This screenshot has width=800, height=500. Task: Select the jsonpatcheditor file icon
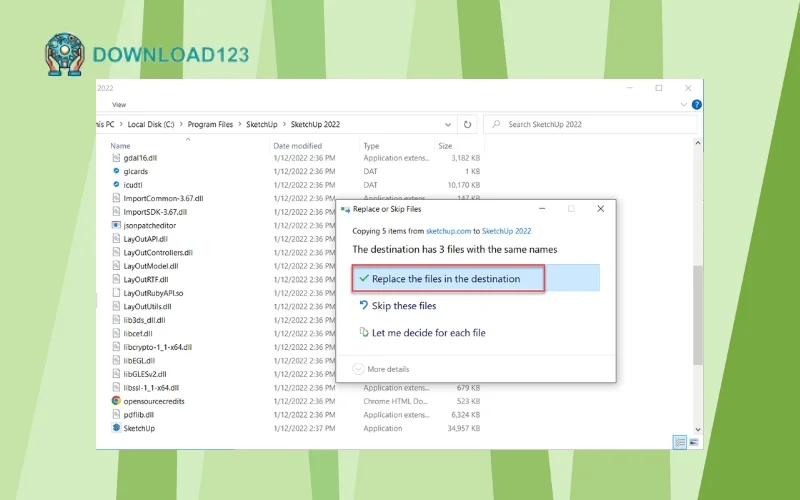coord(116,226)
